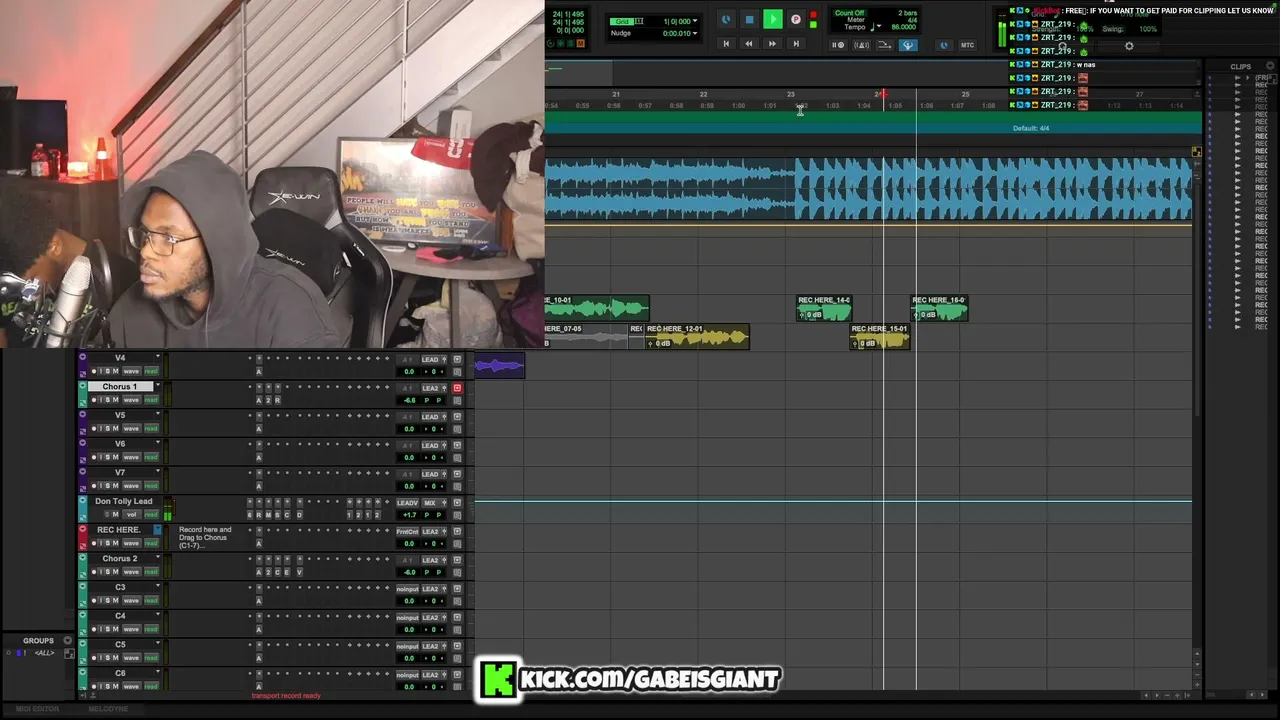Open the V4 output window icon

pyautogui.click(x=457, y=360)
